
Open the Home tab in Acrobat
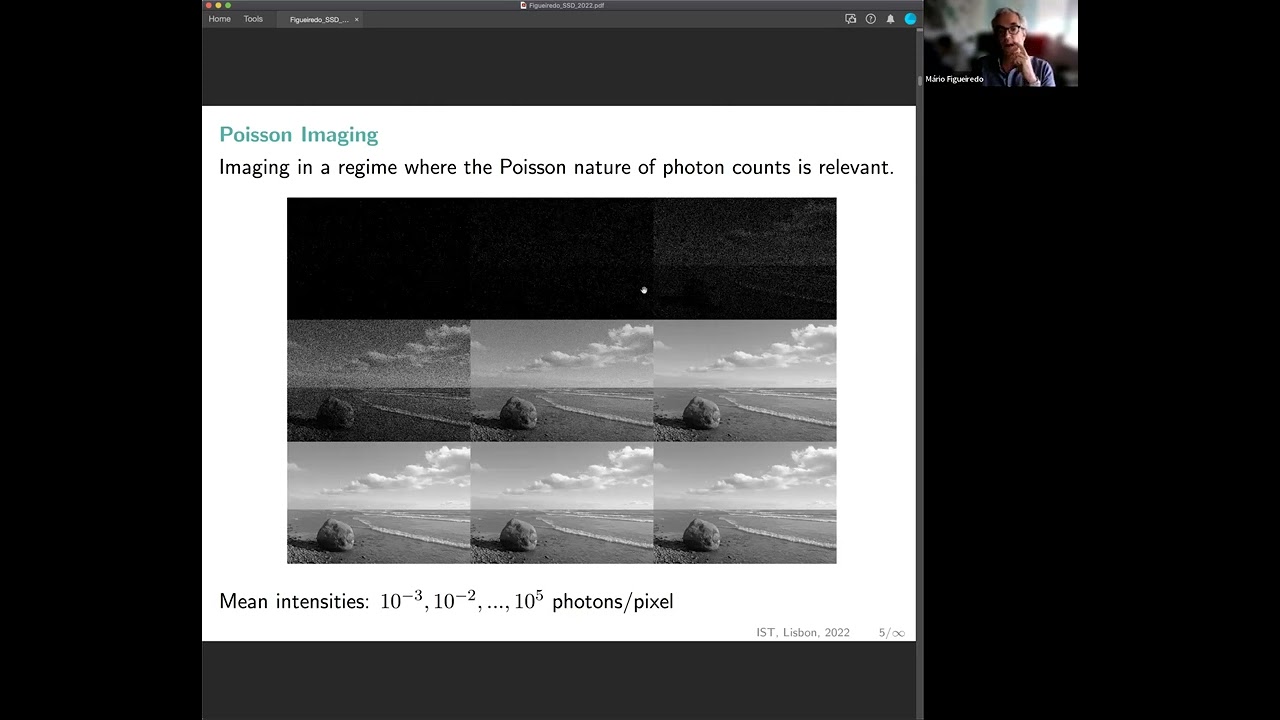(219, 19)
